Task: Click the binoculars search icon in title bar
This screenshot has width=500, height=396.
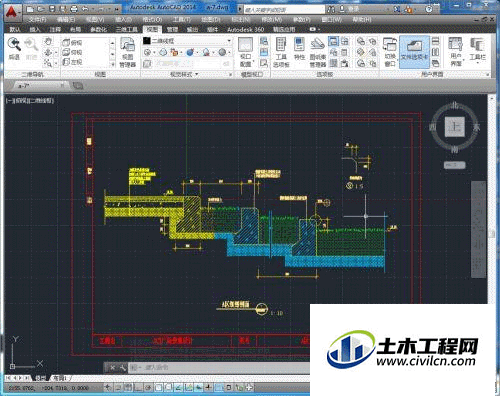Action: point(331,9)
